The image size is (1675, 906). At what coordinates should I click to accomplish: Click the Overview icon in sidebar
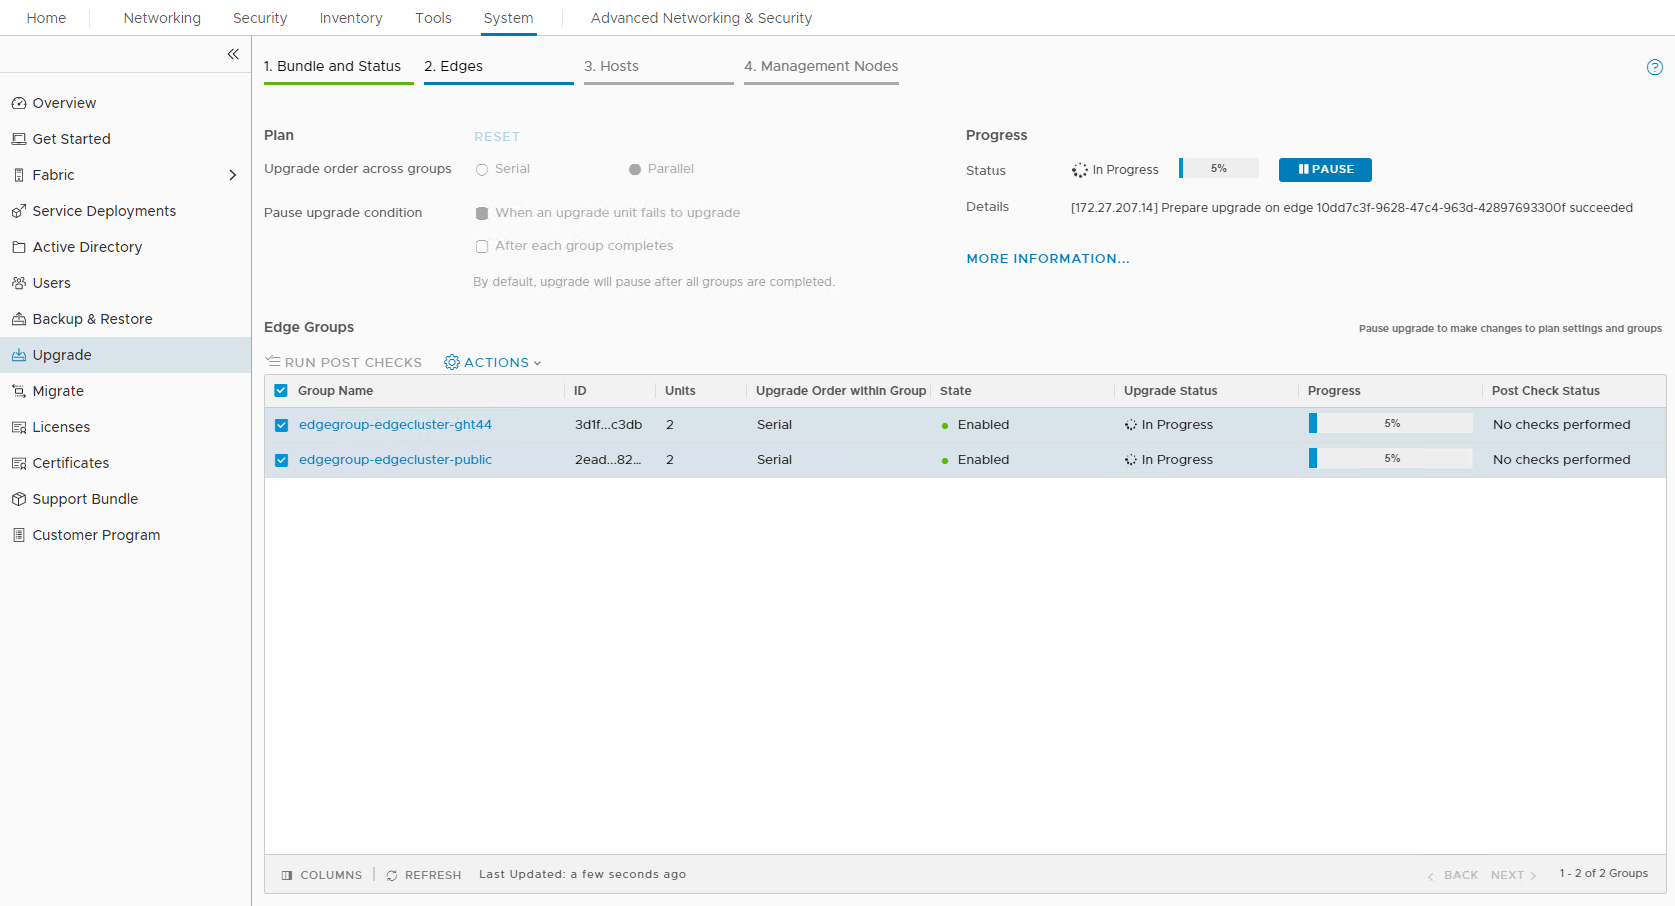(x=18, y=103)
